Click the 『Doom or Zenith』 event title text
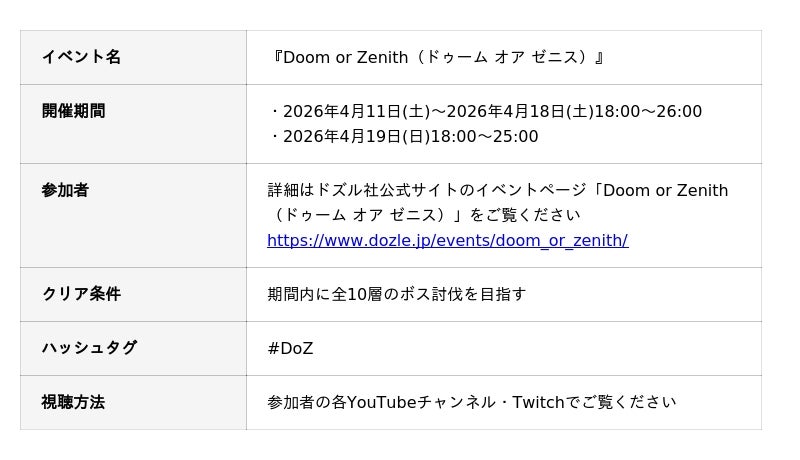Viewport: 800px width, 460px height. coord(438,57)
